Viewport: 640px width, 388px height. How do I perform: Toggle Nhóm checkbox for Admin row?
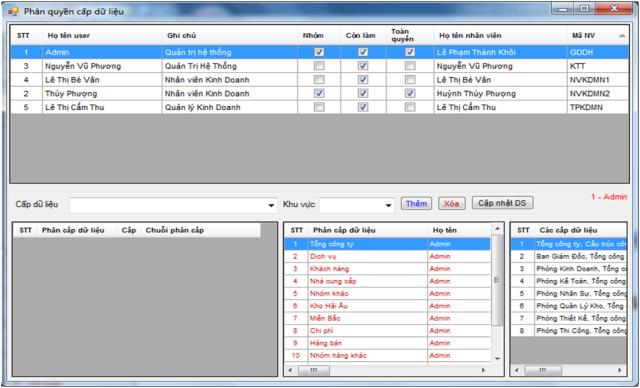(319, 52)
